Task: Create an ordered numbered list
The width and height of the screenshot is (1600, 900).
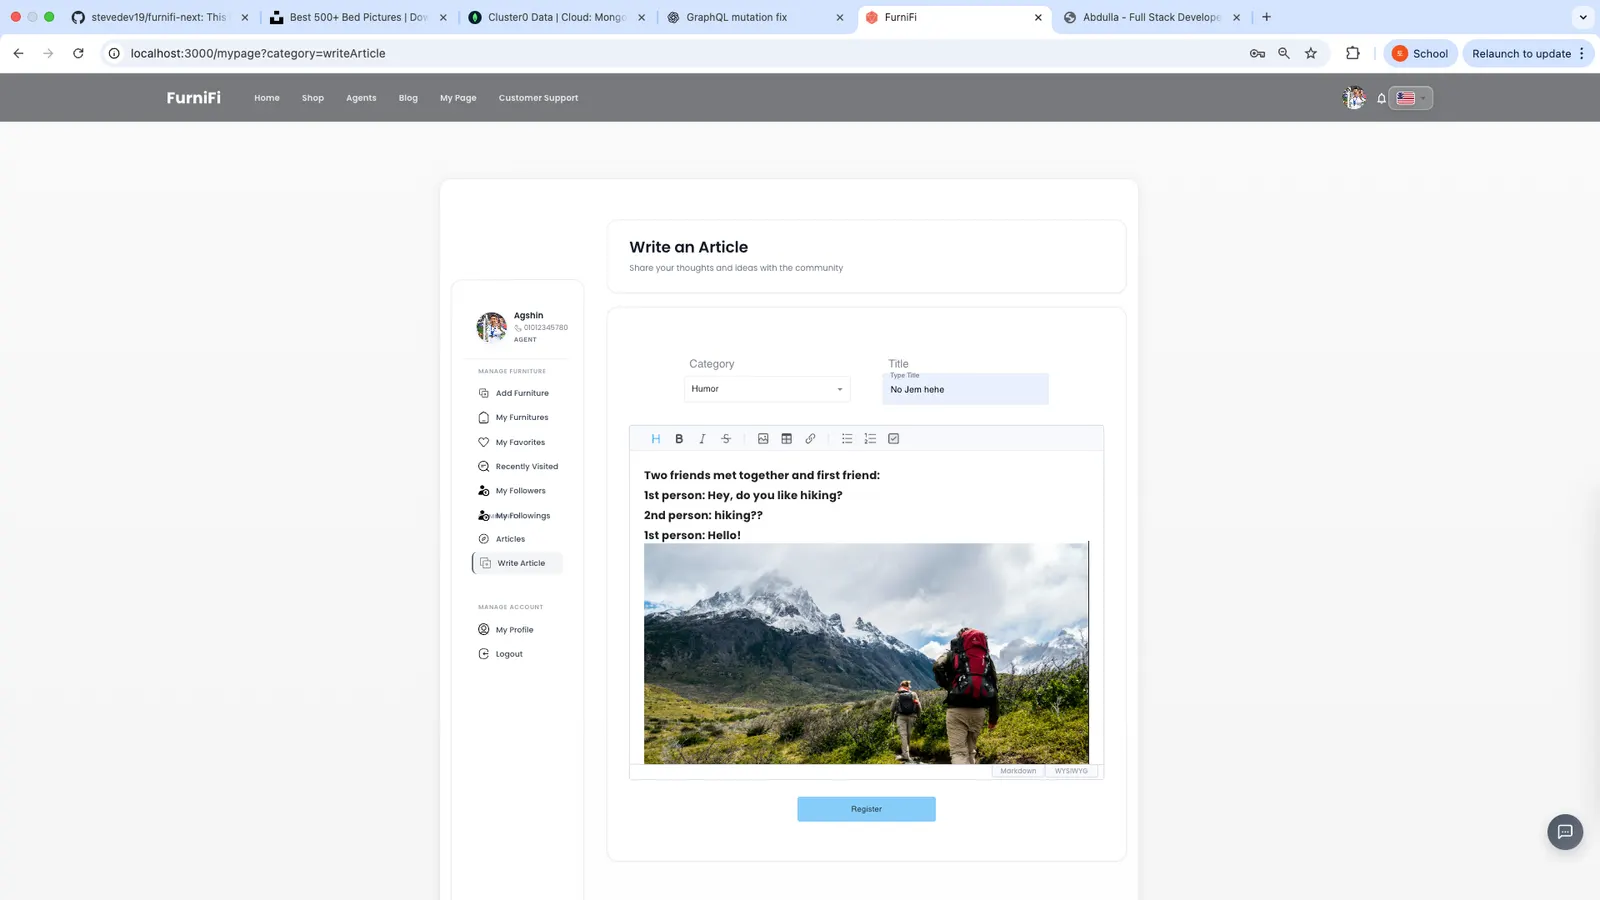Action: point(870,439)
